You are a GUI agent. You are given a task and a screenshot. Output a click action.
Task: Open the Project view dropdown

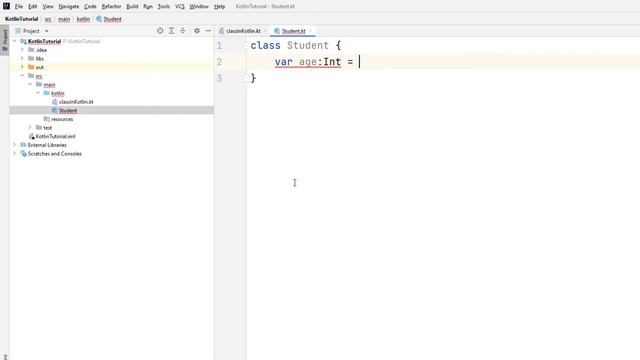tap(47, 31)
